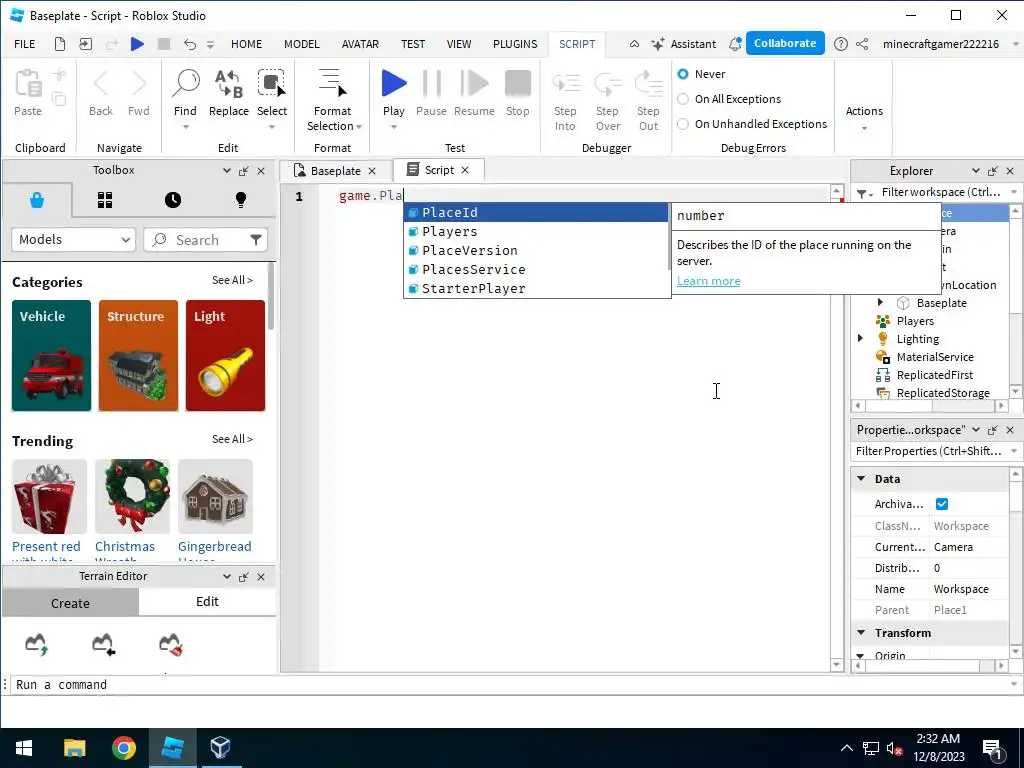Viewport: 1024px width, 768px height.
Task: Click the Step Into debugger icon
Action: click(566, 84)
